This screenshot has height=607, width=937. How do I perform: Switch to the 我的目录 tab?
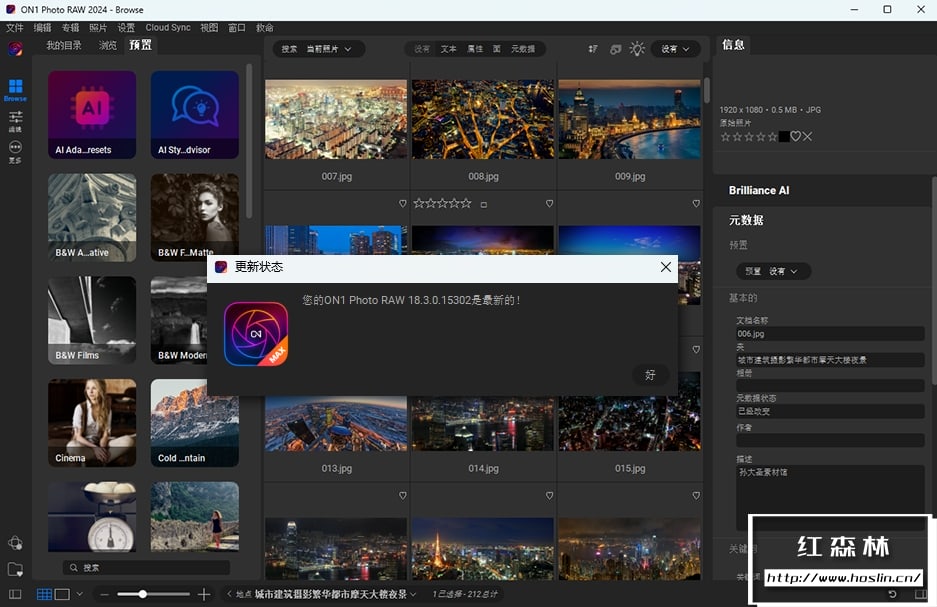point(64,45)
